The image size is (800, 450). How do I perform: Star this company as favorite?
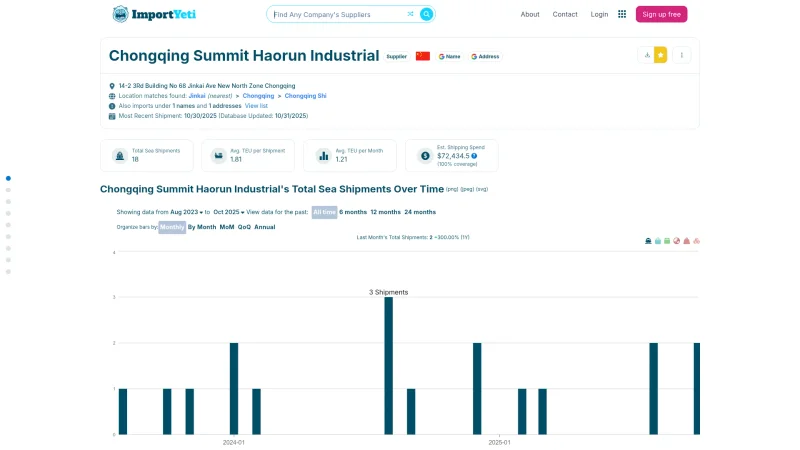point(660,55)
